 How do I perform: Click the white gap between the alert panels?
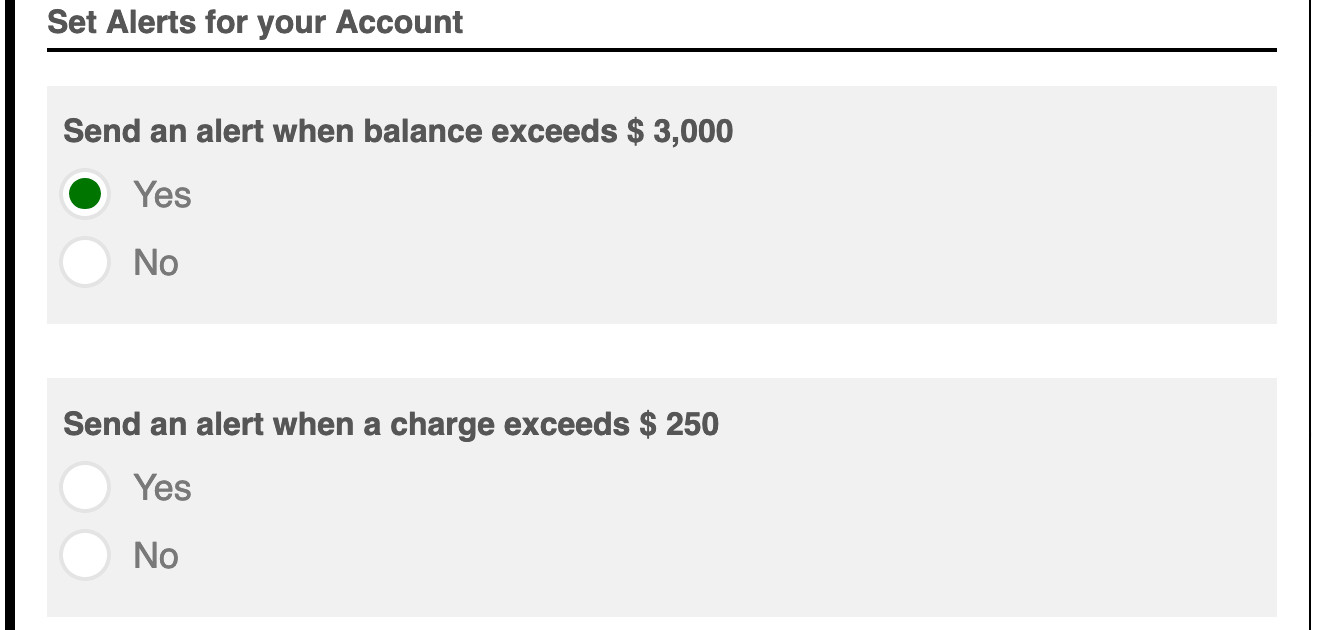point(661,350)
